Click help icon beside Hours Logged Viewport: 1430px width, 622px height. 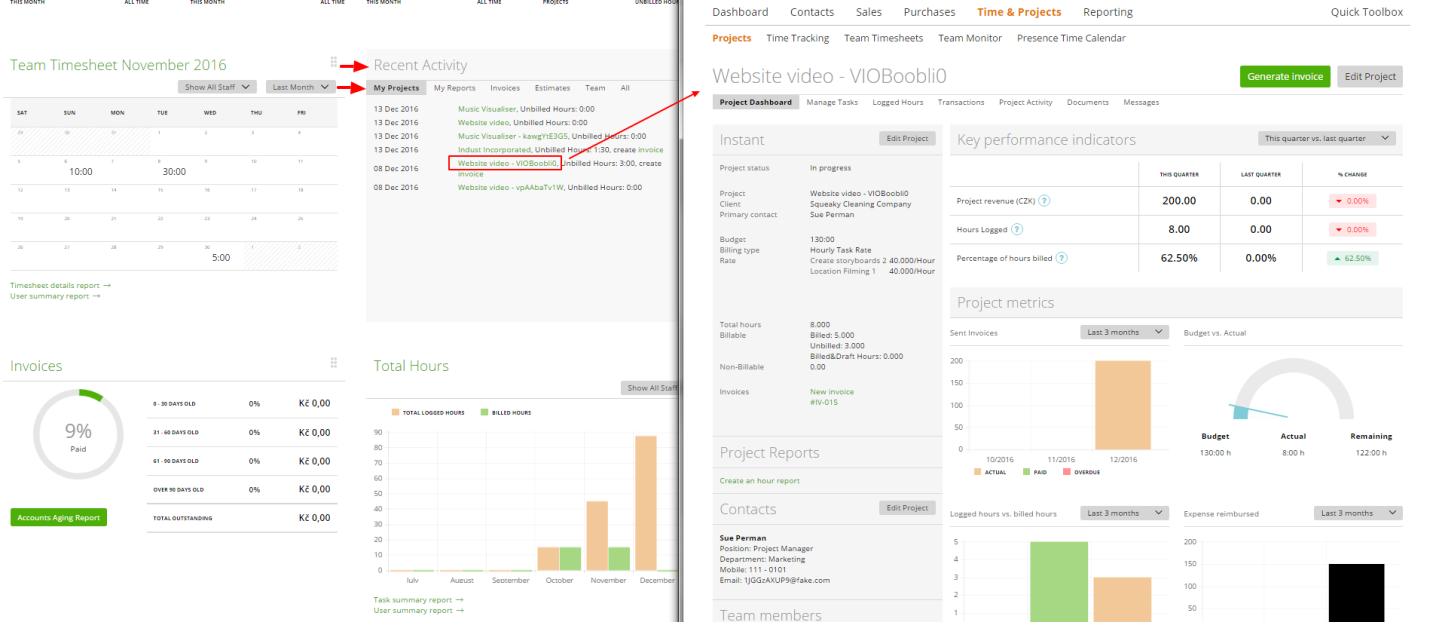tap(1016, 230)
